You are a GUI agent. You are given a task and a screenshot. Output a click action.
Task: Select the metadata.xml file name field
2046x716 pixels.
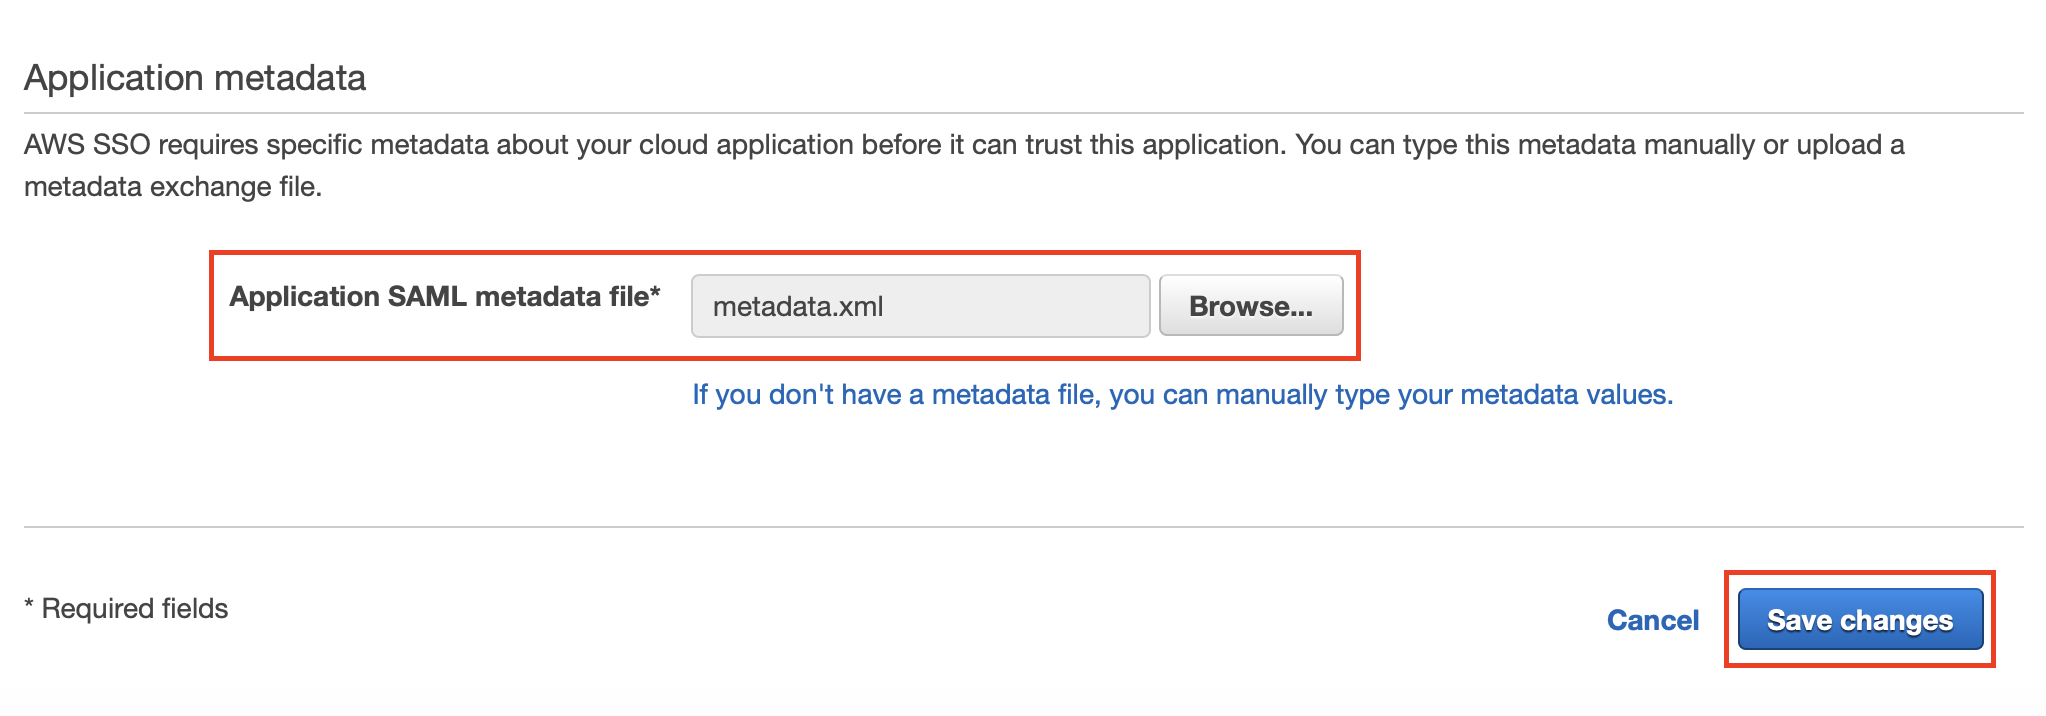tap(920, 306)
